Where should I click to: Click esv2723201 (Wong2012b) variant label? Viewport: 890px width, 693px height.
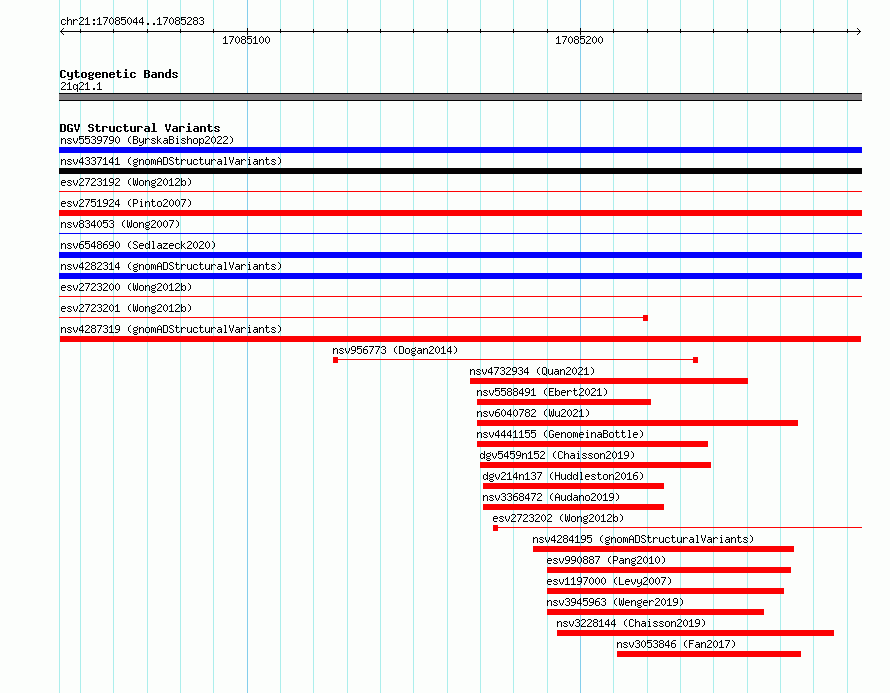(126, 308)
